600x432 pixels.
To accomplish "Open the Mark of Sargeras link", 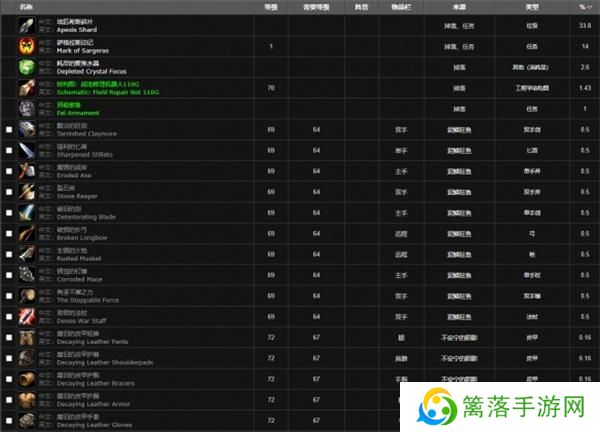I will [83, 51].
